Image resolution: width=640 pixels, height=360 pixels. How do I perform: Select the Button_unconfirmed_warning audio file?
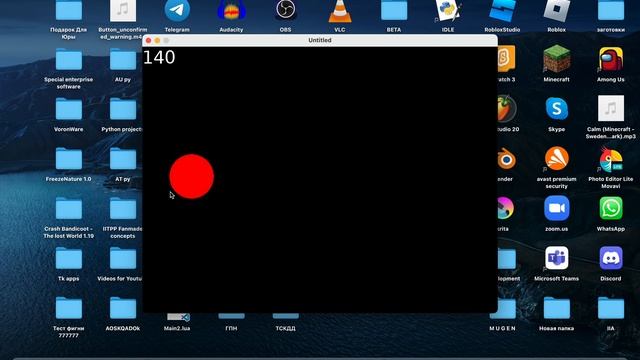pos(122,10)
